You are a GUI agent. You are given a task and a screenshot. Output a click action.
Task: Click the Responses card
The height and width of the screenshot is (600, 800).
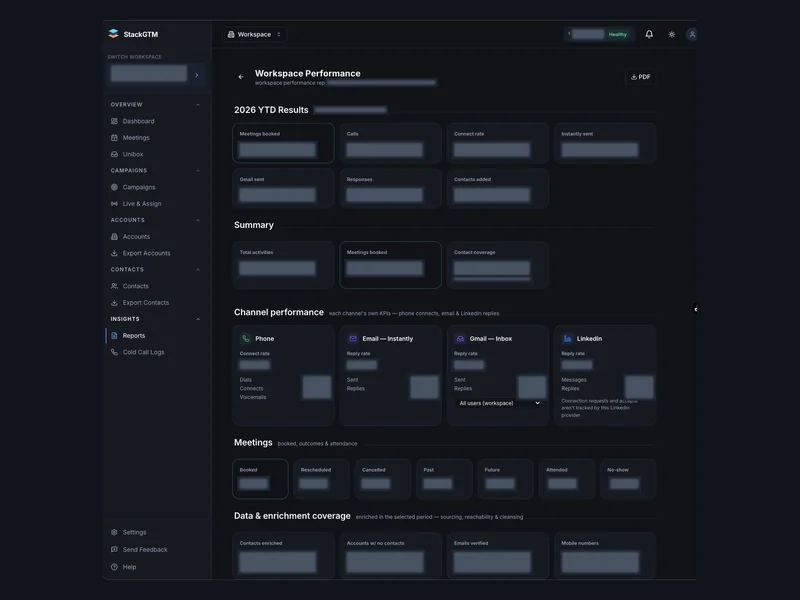point(390,188)
